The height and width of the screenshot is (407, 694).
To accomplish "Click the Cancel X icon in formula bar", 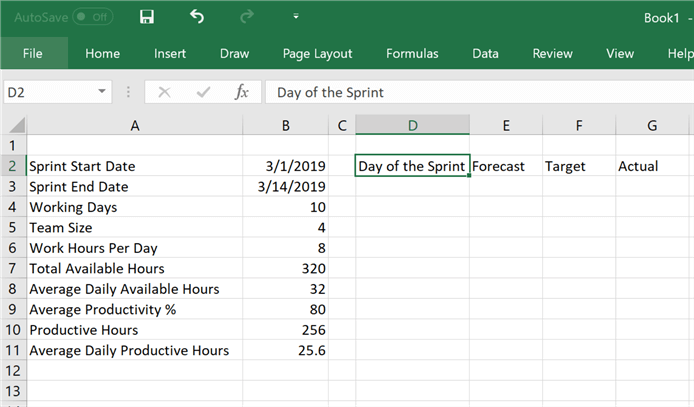I will click(x=164, y=92).
